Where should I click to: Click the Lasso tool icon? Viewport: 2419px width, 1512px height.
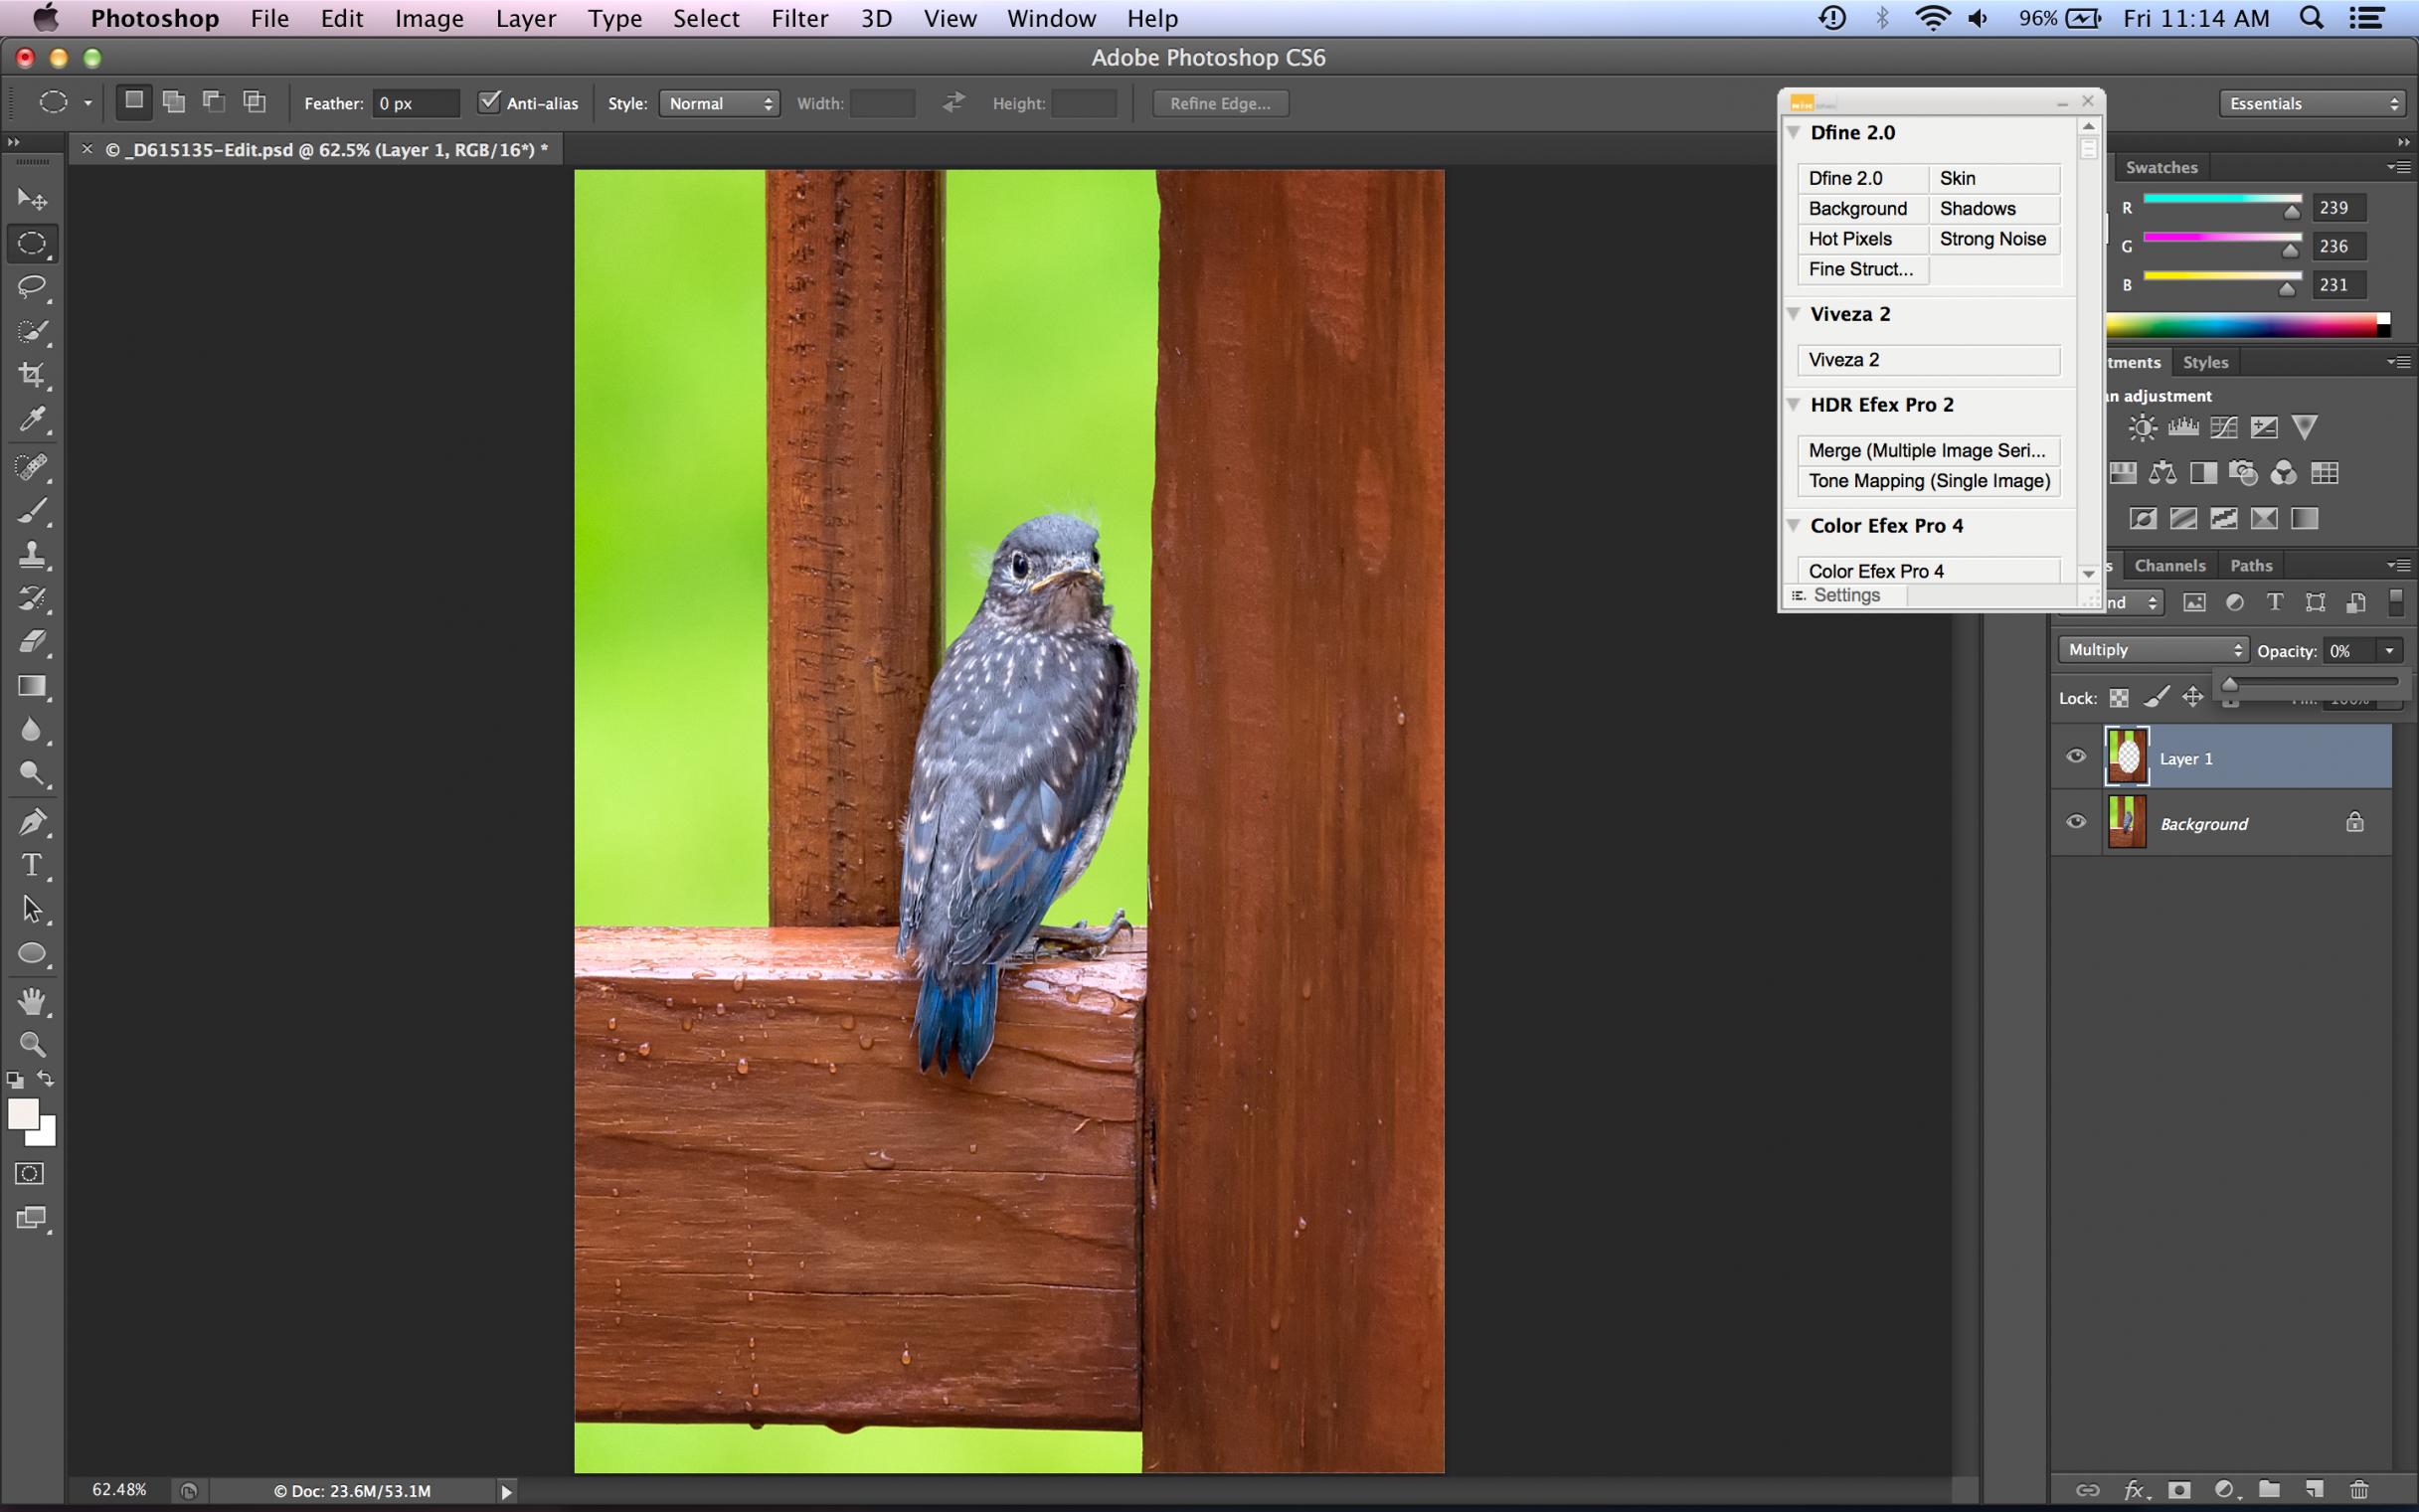pos(32,287)
